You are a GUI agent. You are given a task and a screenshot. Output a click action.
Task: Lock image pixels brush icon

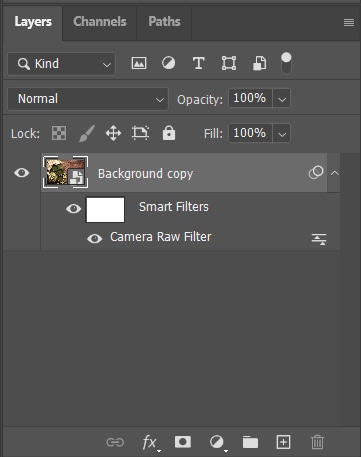pos(87,133)
